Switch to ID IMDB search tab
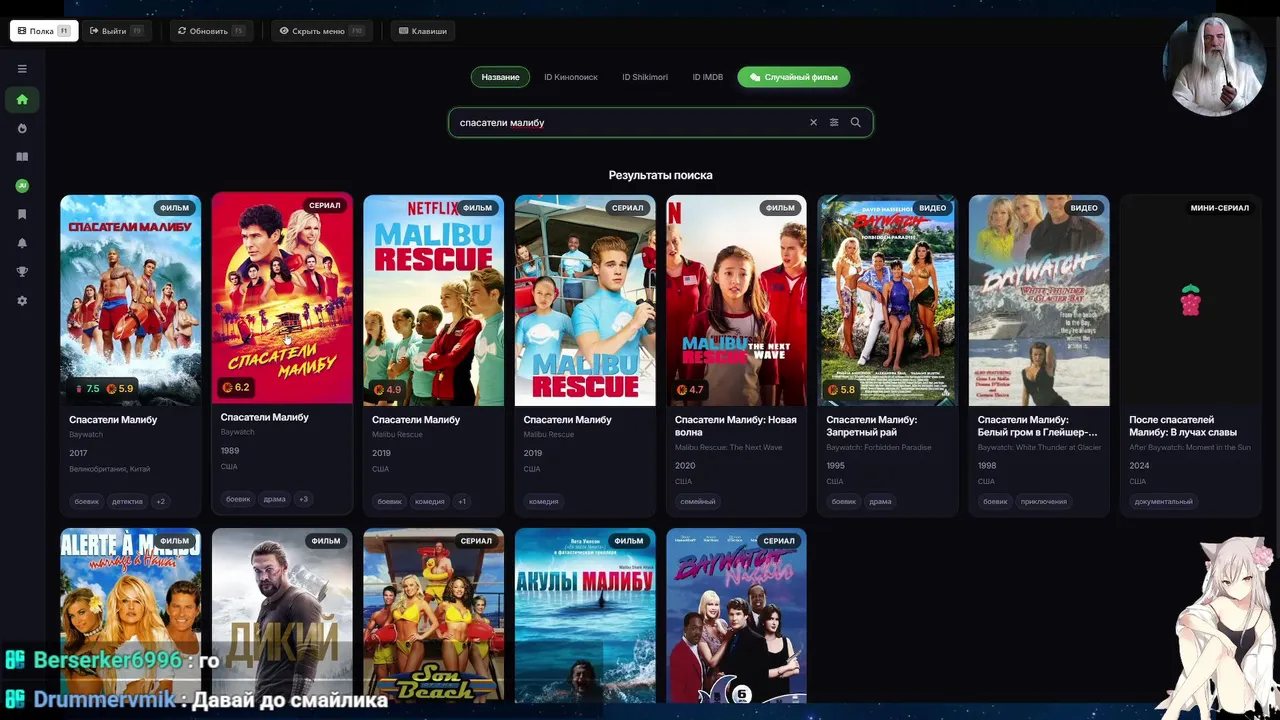This screenshot has width=1280, height=720. pos(708,77)
